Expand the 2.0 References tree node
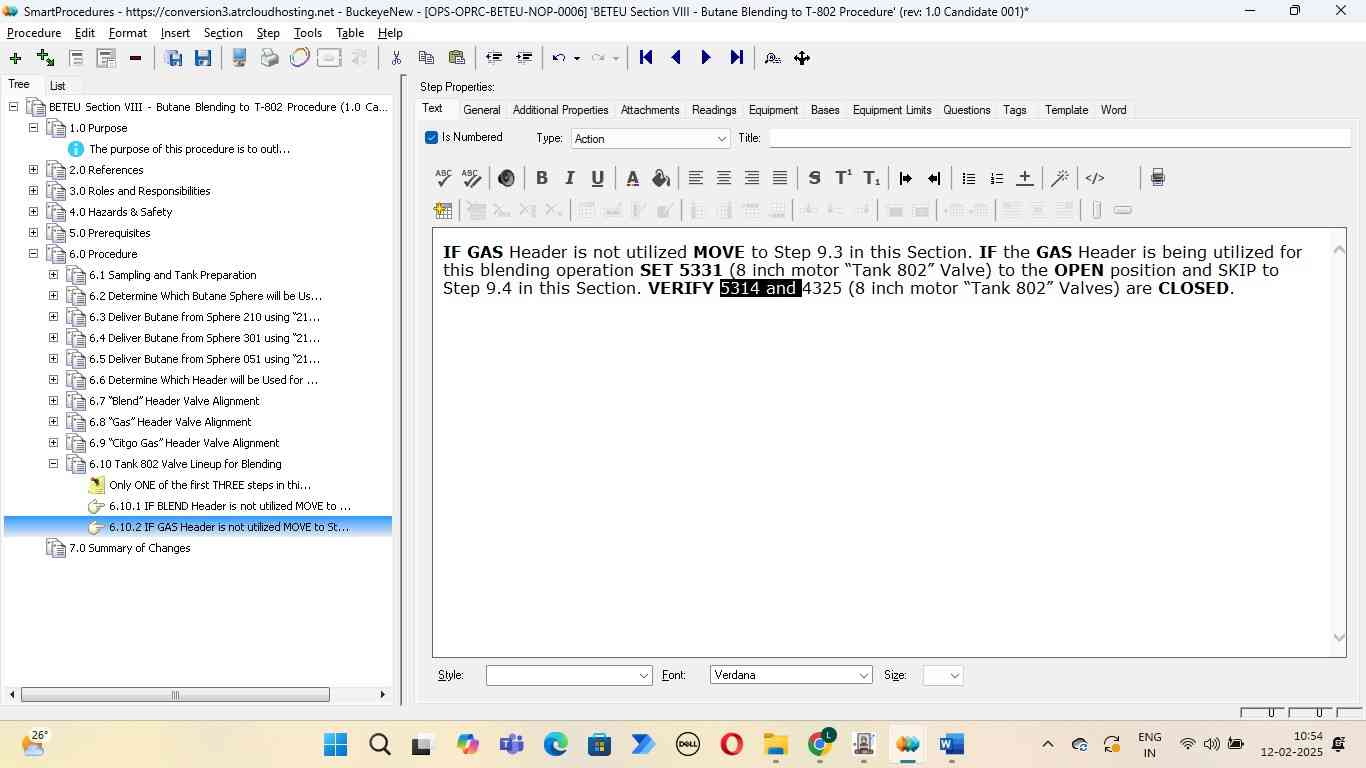 point(33,170)
